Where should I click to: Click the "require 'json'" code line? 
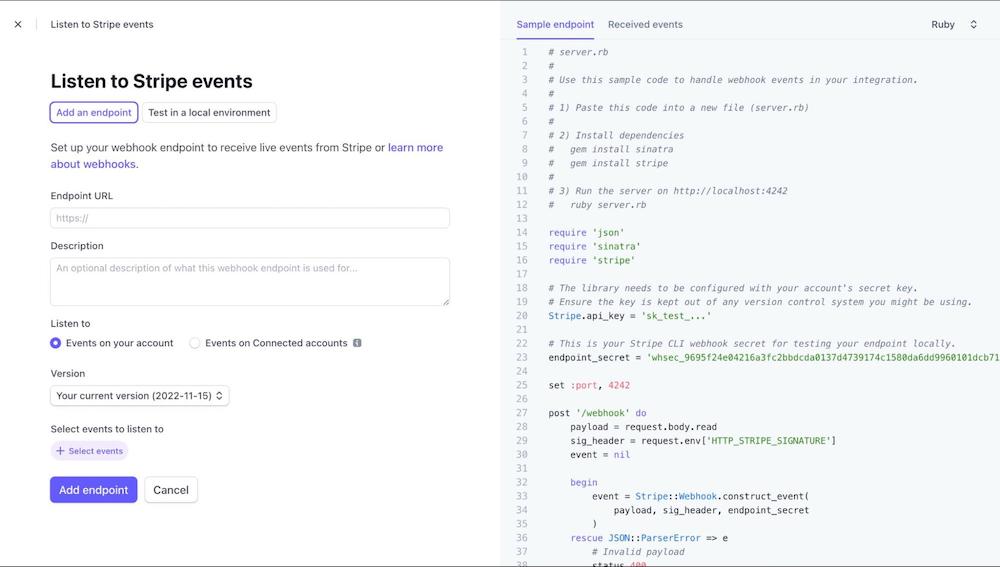click(586, 233)
